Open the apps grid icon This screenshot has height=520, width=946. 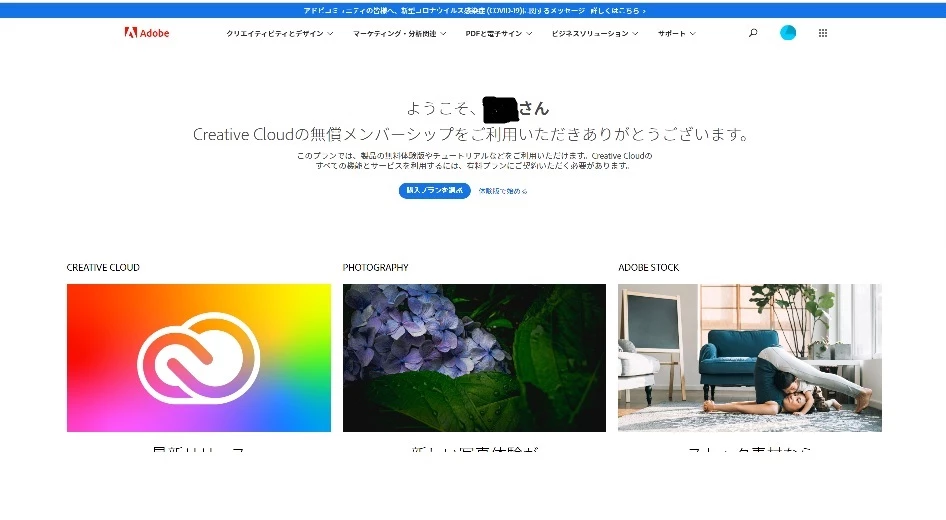coord(823,33)
